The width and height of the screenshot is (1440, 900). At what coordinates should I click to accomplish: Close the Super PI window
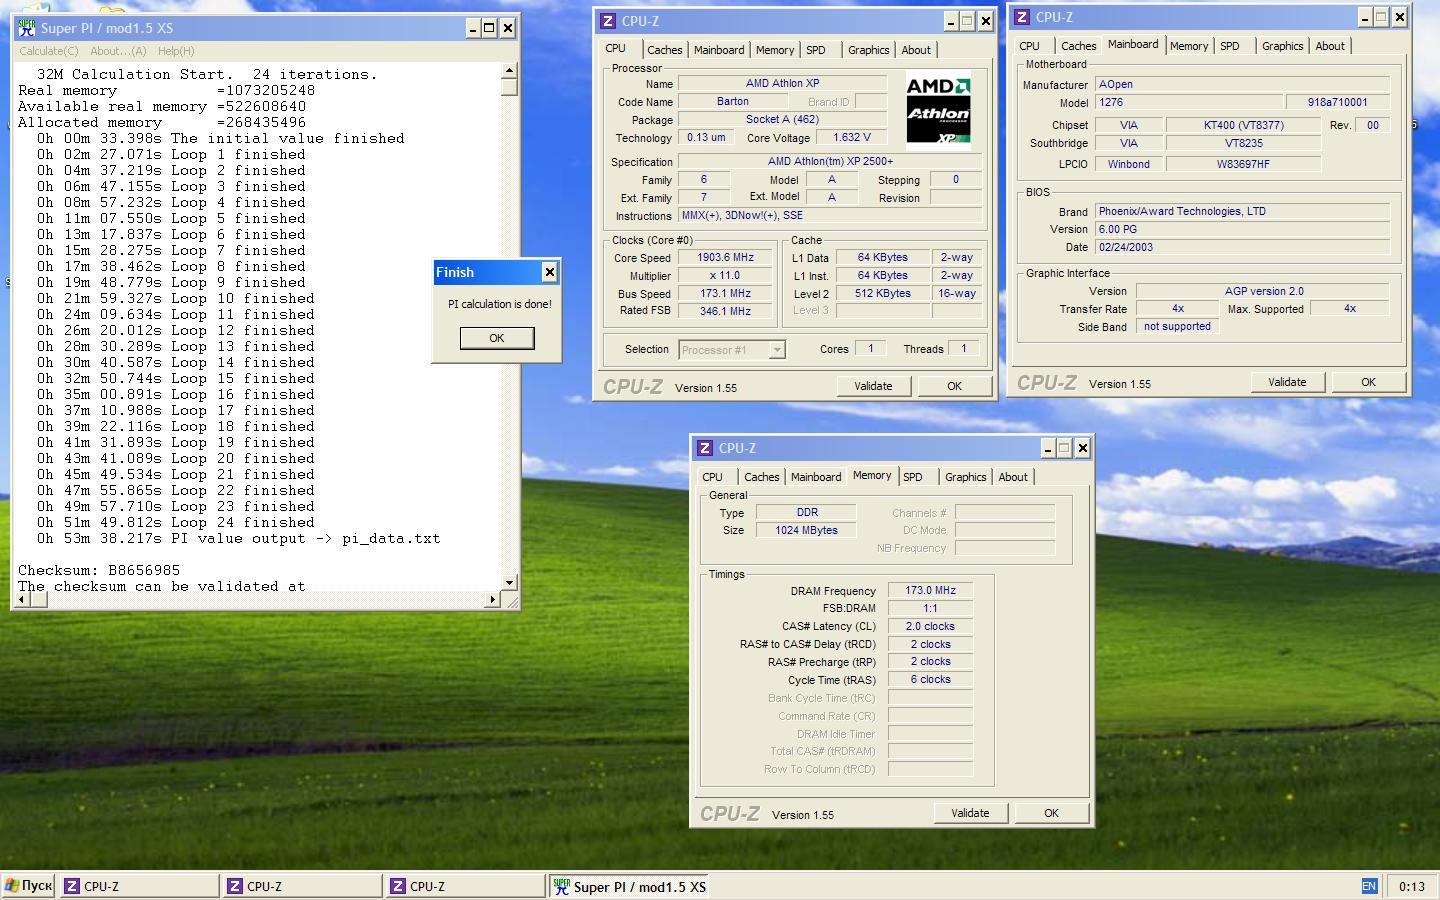507,28
